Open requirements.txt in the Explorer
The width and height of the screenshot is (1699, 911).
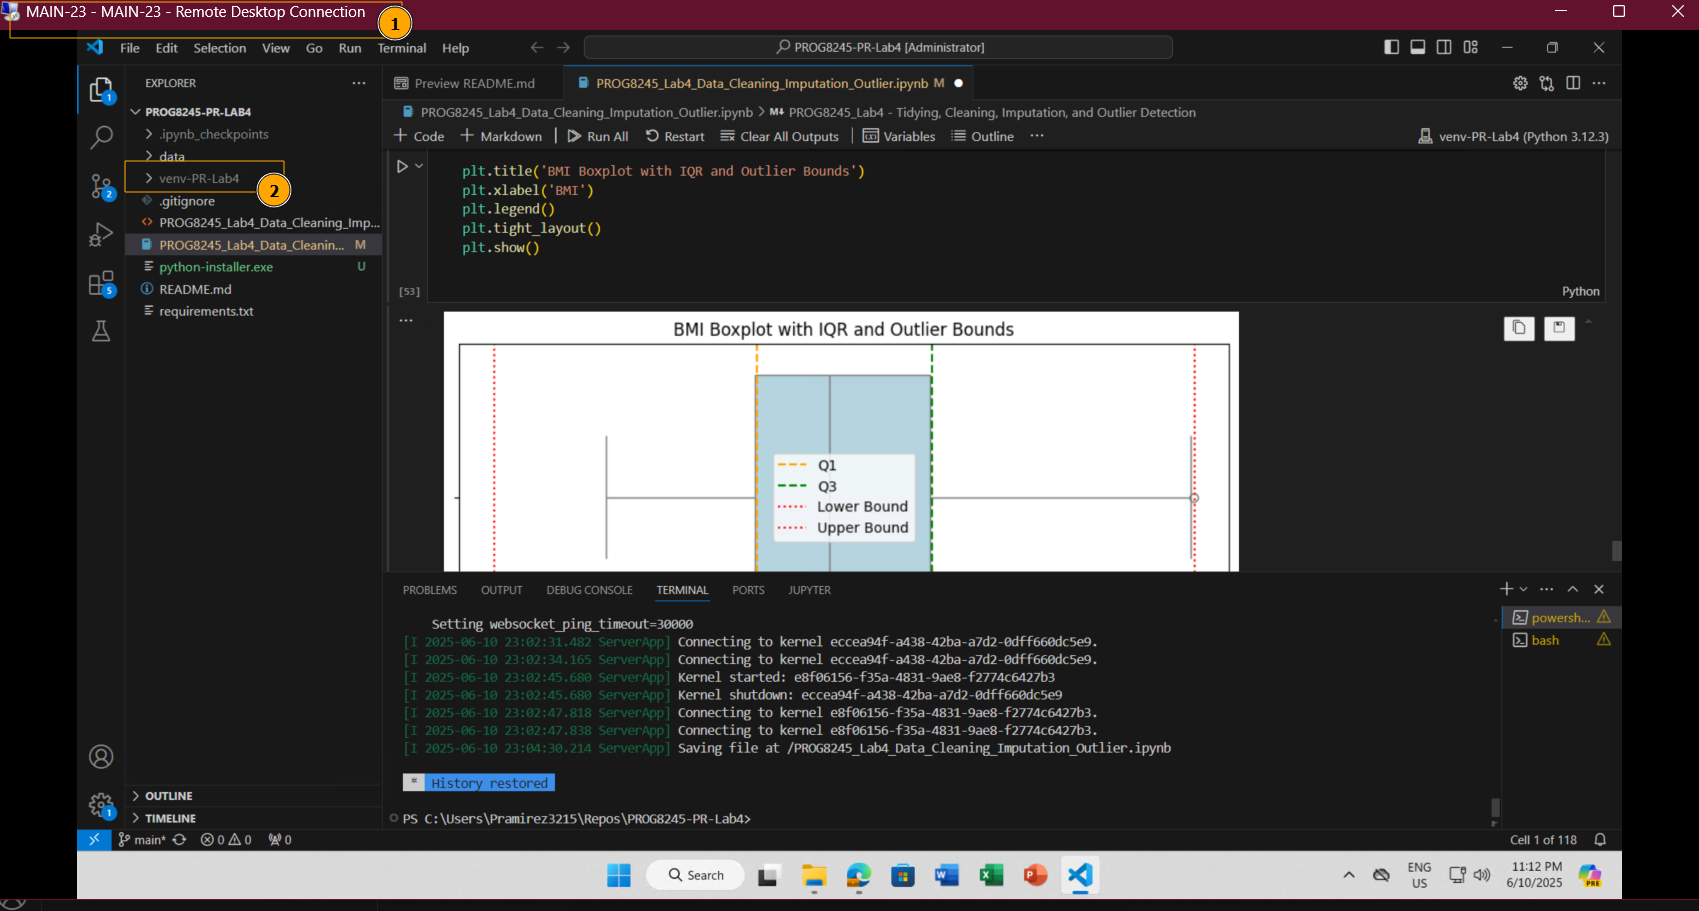(x=206, y=311)
